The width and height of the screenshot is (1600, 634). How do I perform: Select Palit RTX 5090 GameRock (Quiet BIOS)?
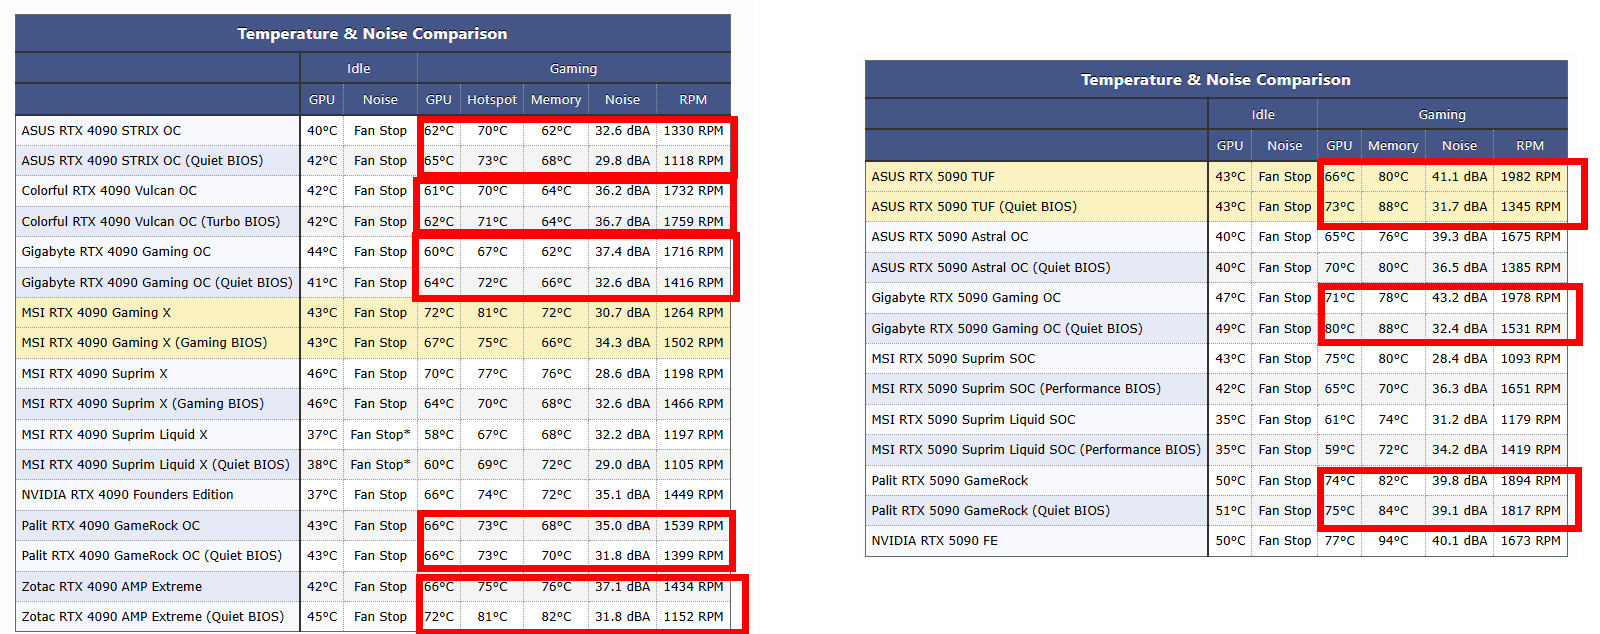tap(990, 510)
